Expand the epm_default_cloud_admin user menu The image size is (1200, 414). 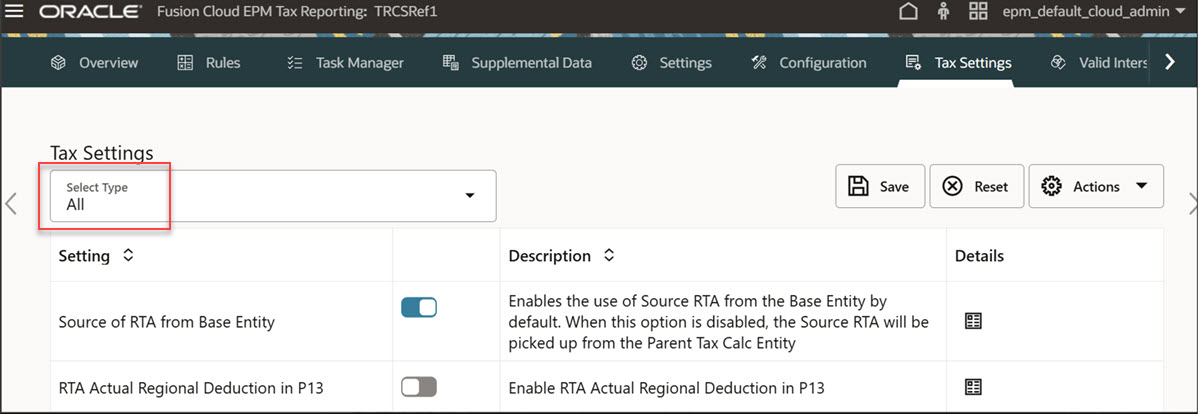coord(1096,13)
